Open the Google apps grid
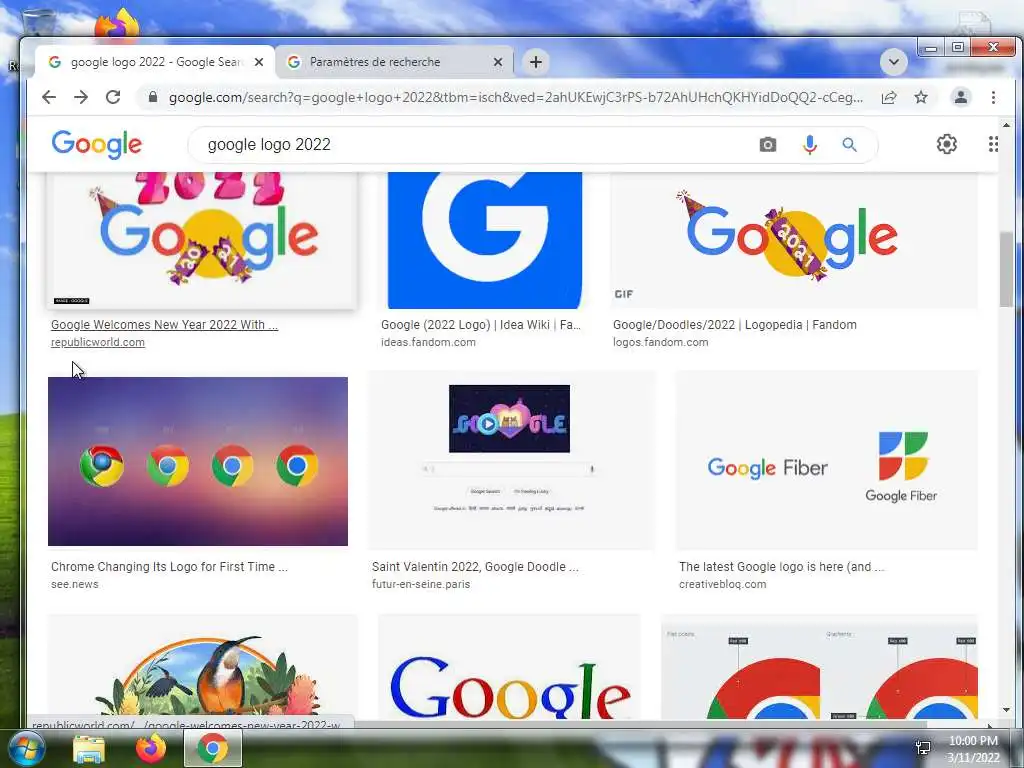1024x768 pixels. coord(993,144)
